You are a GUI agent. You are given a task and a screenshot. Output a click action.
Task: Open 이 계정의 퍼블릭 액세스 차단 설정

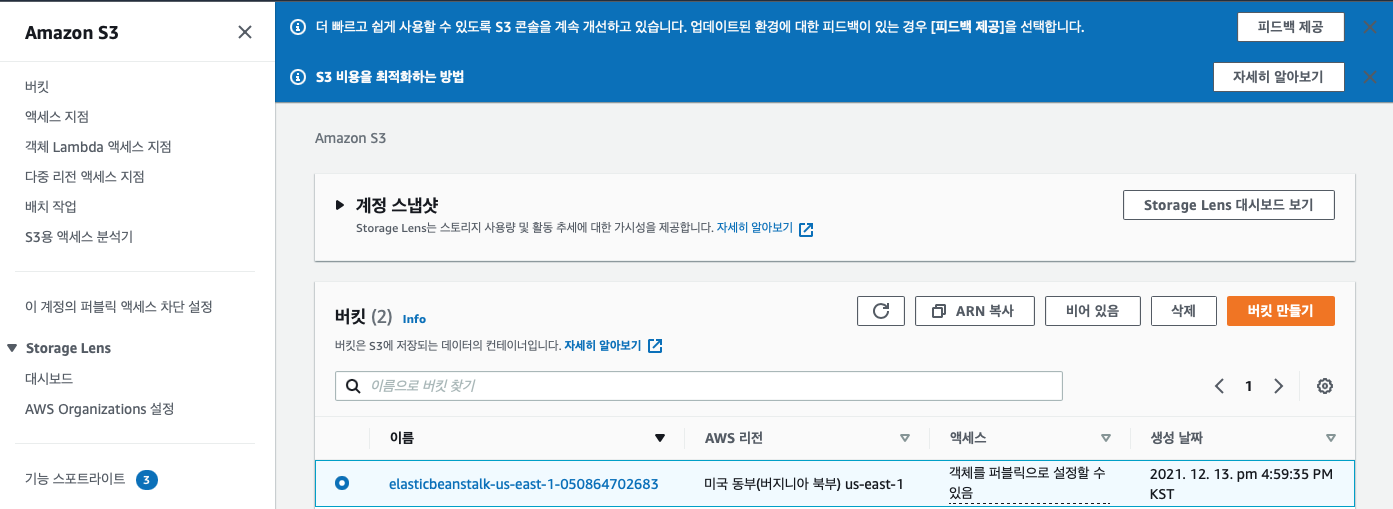coord(119,307)
